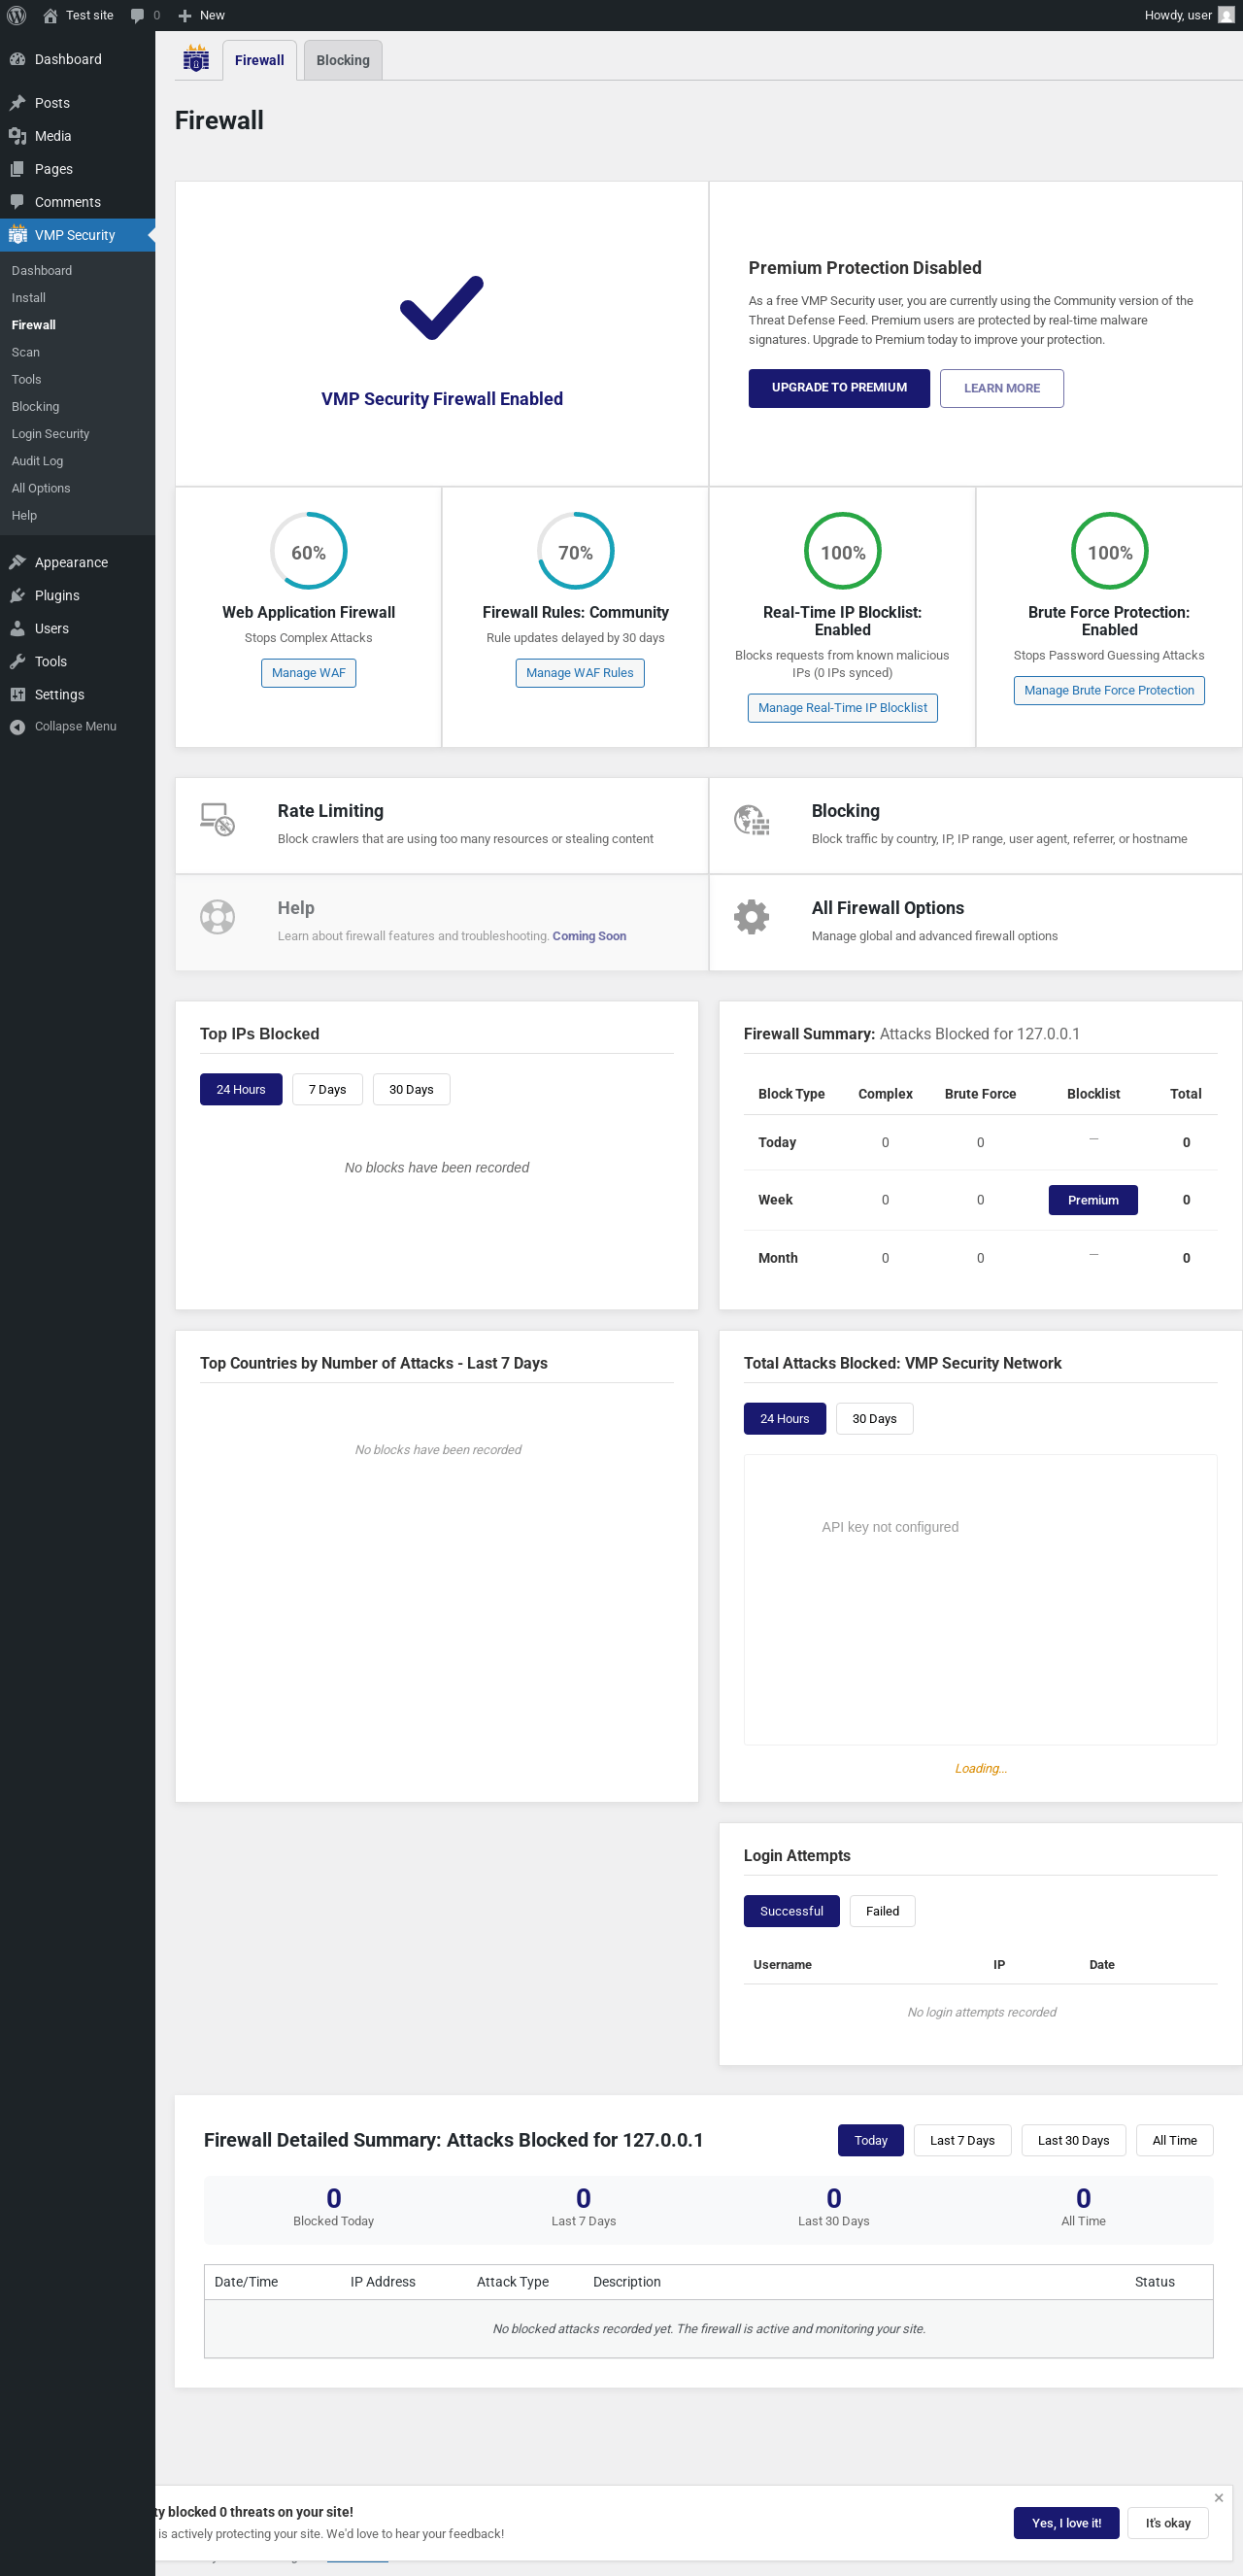Image resolution: width=1243 pixels, height=2576 pixels.
Task: Click the Blocking globe icon
Action: point(751,820)
